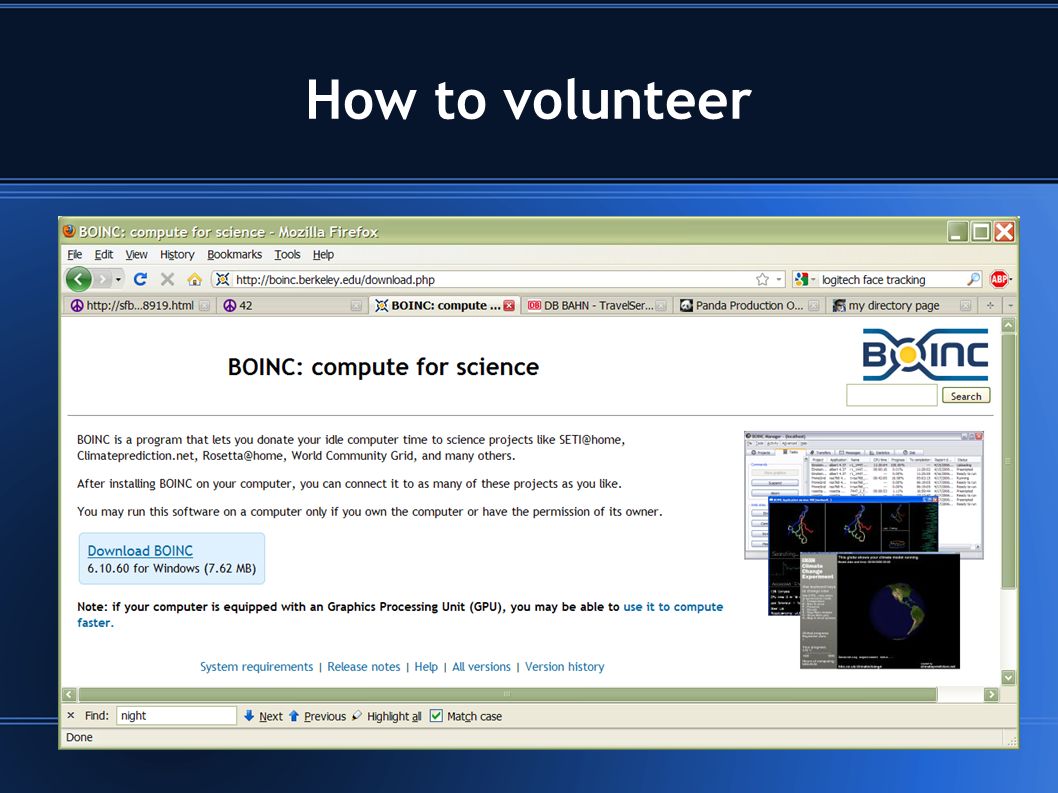Open the Tools menu

[x=287, y=254]
